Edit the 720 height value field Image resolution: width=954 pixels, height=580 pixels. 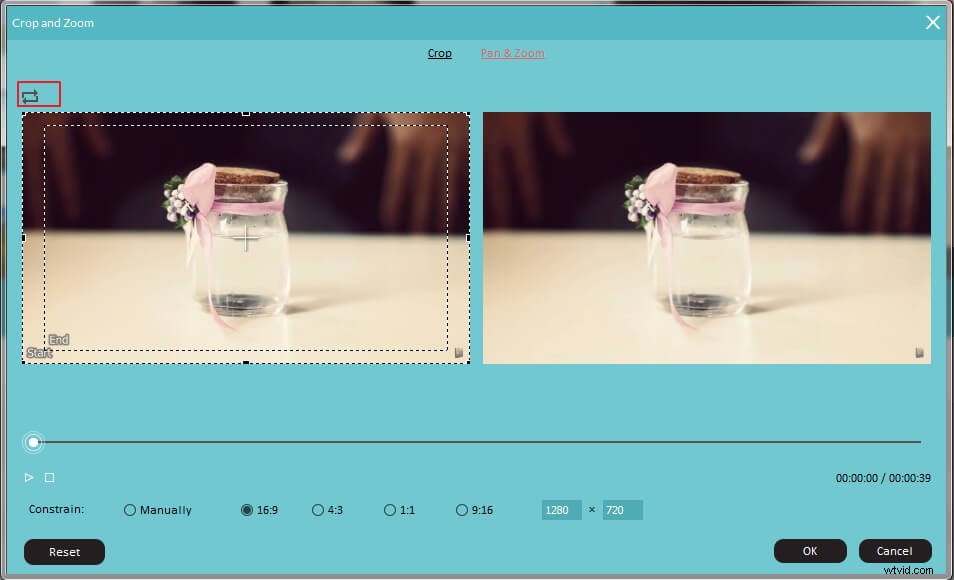point(622,510)
